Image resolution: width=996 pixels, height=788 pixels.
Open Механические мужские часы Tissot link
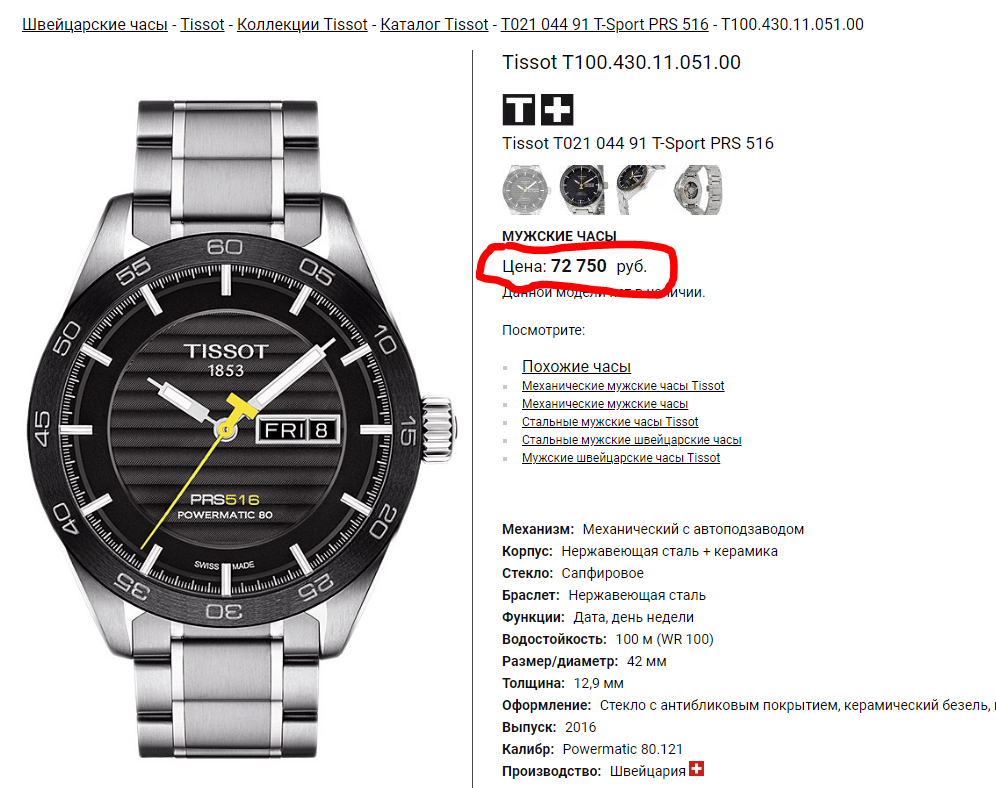click(623, 385)
